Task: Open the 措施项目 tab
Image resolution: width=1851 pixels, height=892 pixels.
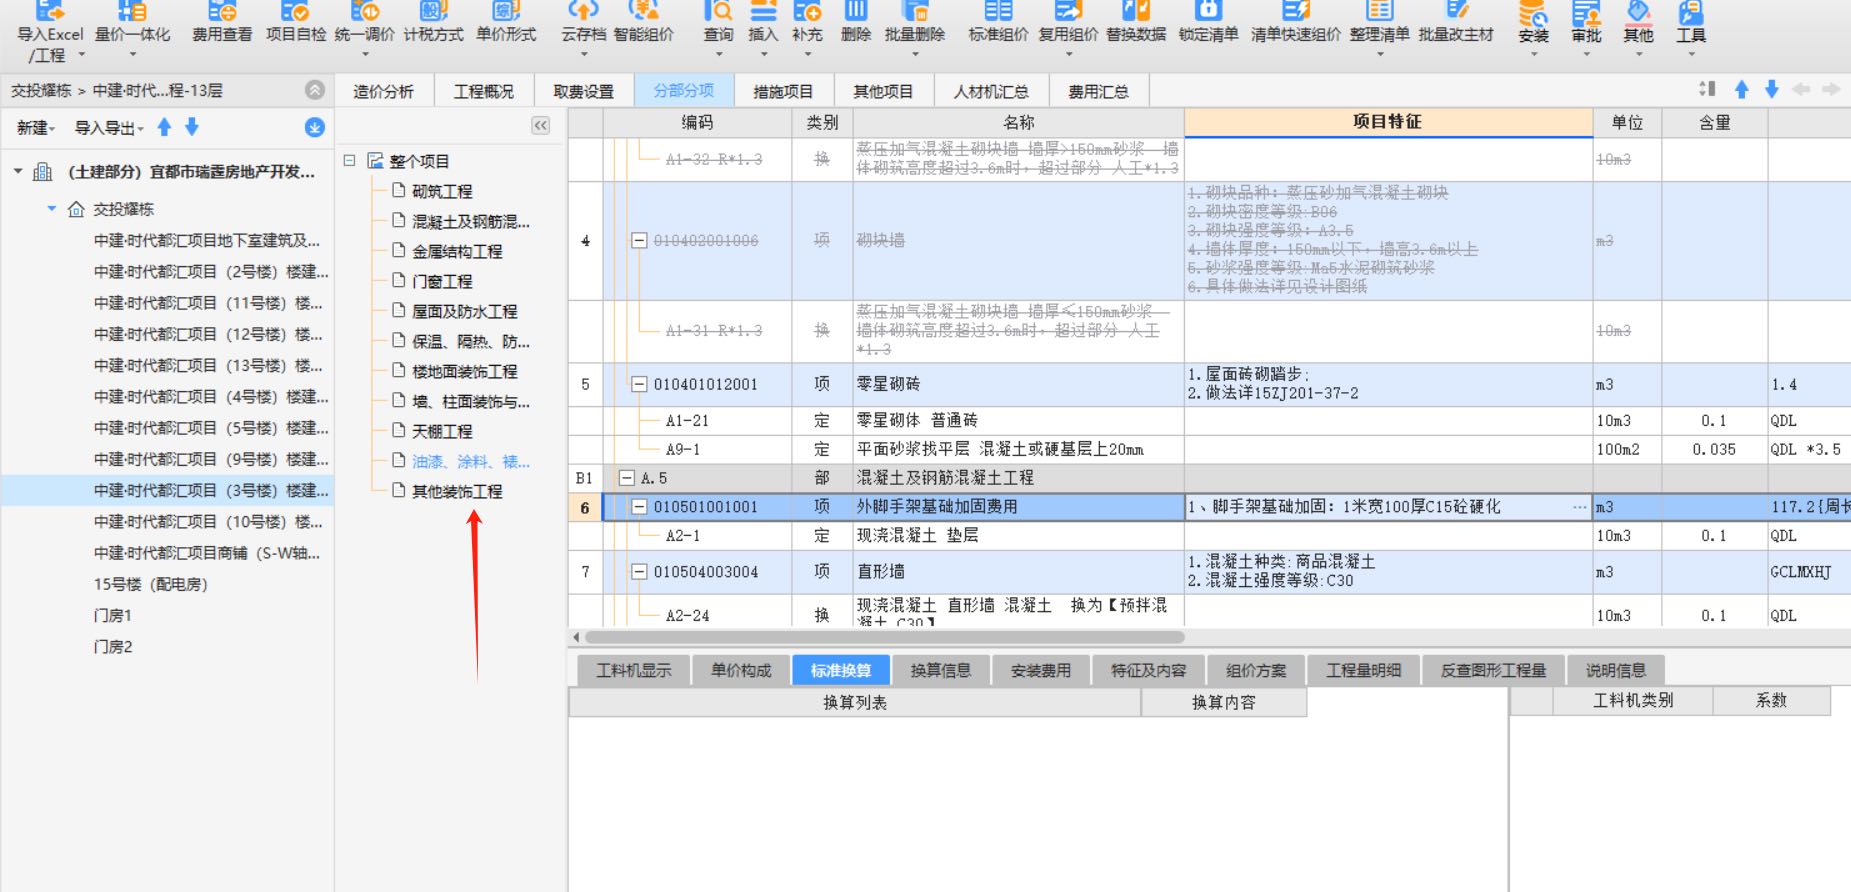Action: tap(783, 91)
